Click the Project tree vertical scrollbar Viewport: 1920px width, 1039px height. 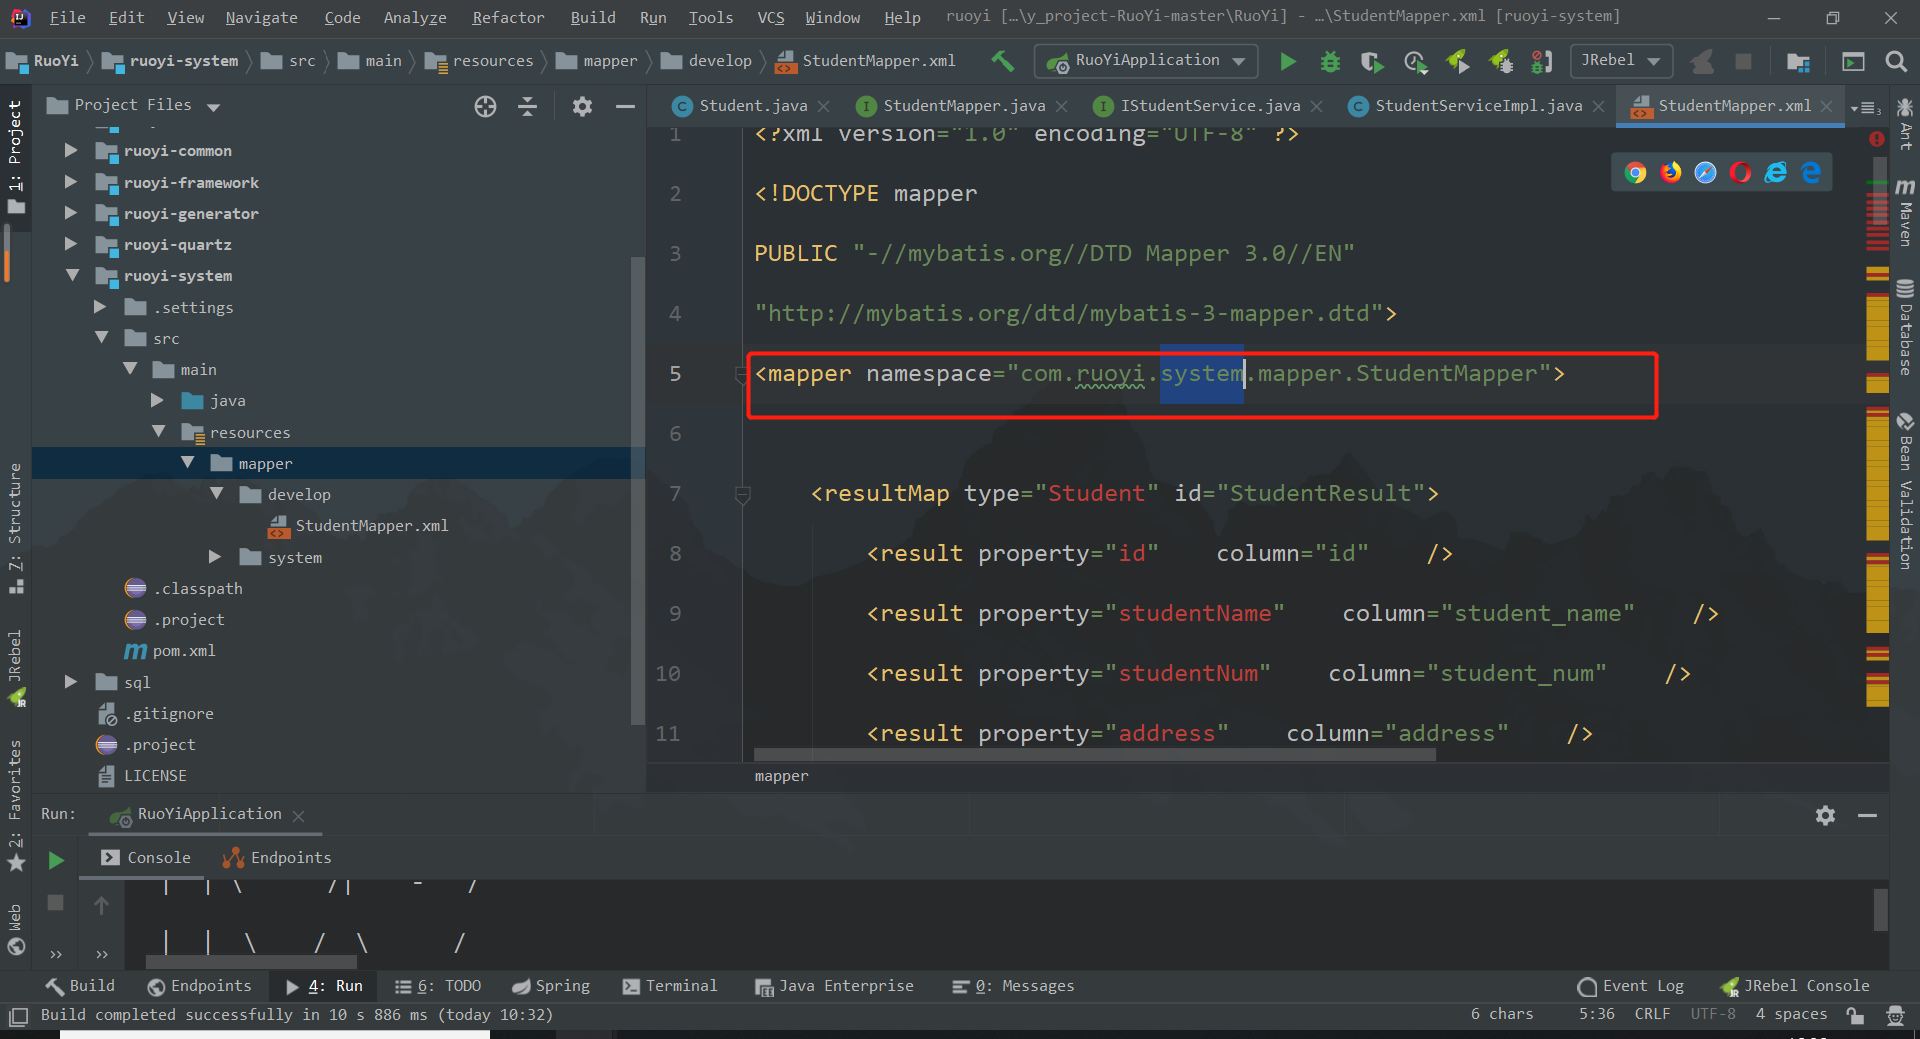(x=637, y=490)
